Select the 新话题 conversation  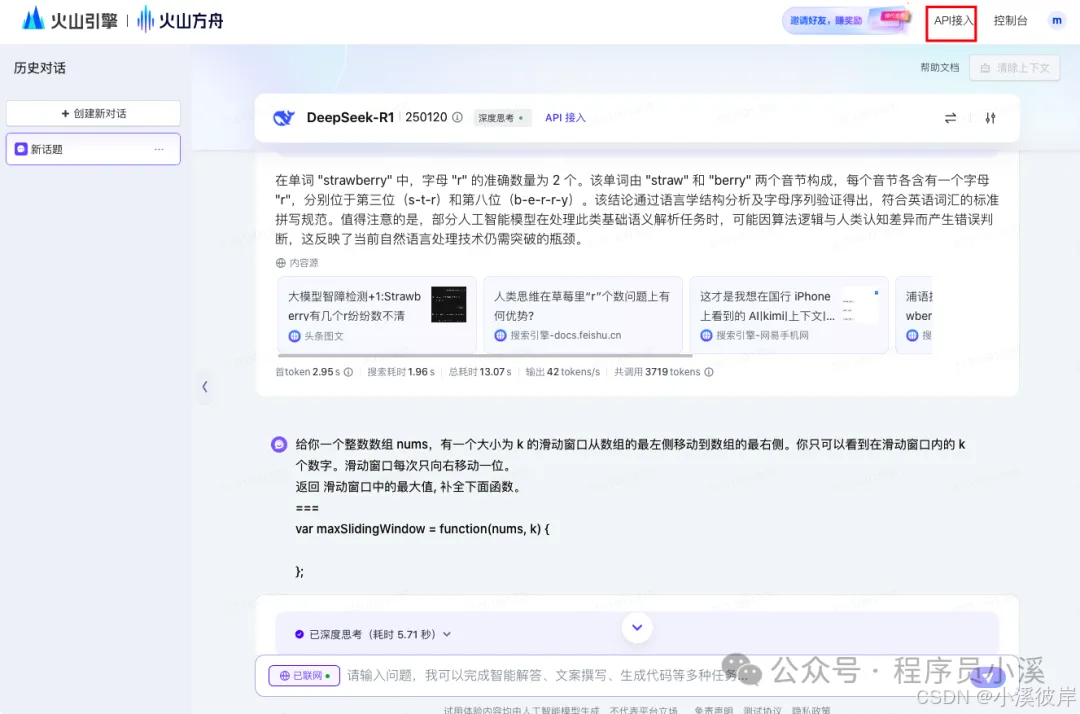pos(94,149)
